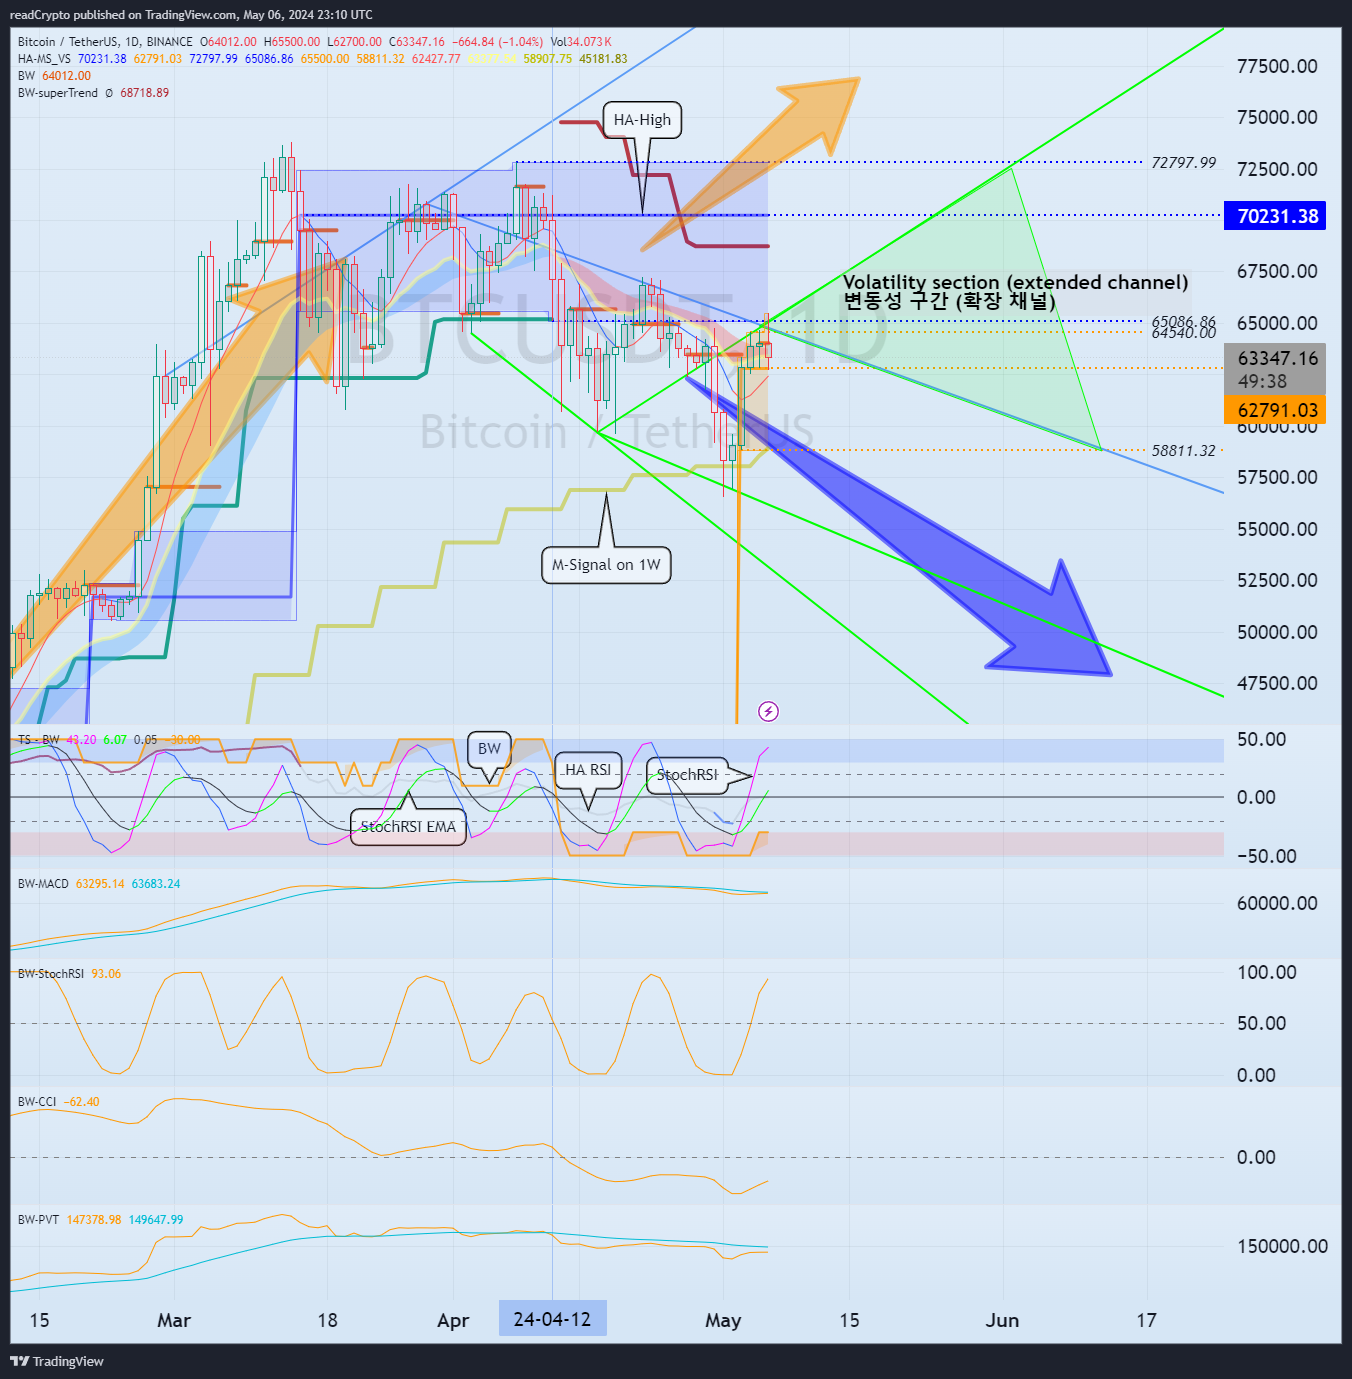1352x1379 pixels.
Task: Click the 77500.00 price axis label
Action: [x=1277, y=66]
